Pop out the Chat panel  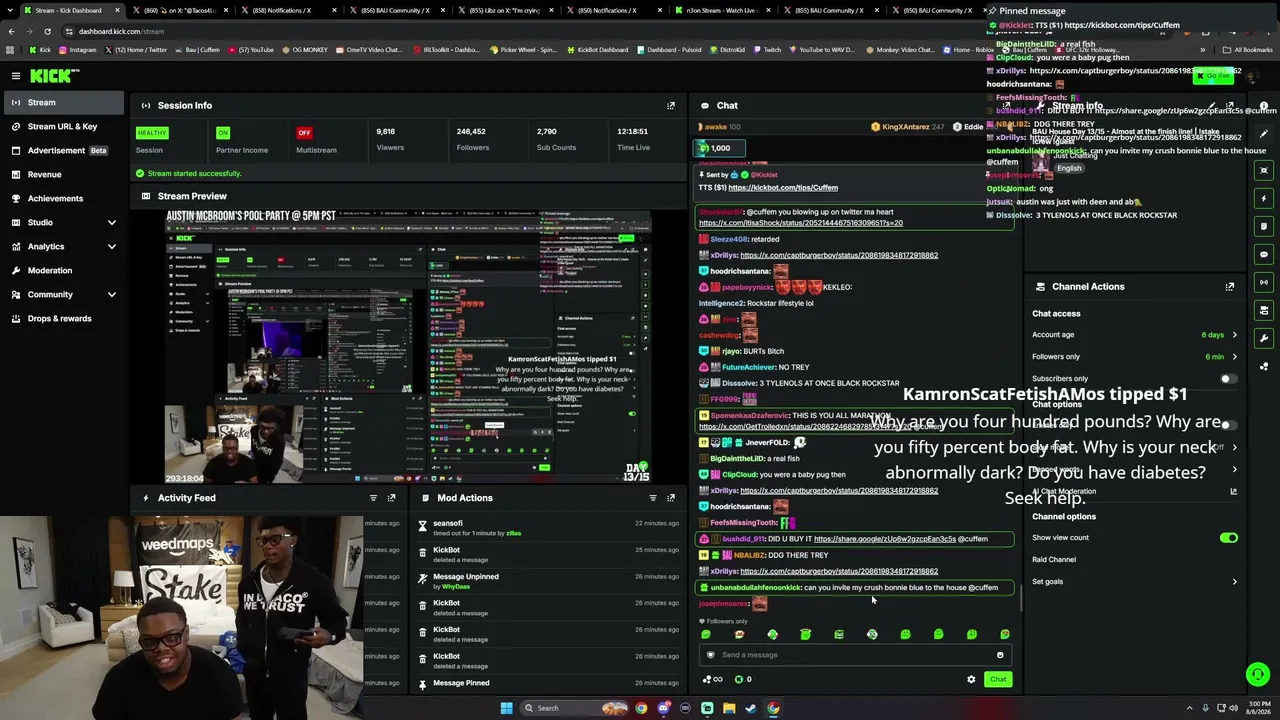(1006, 105)
